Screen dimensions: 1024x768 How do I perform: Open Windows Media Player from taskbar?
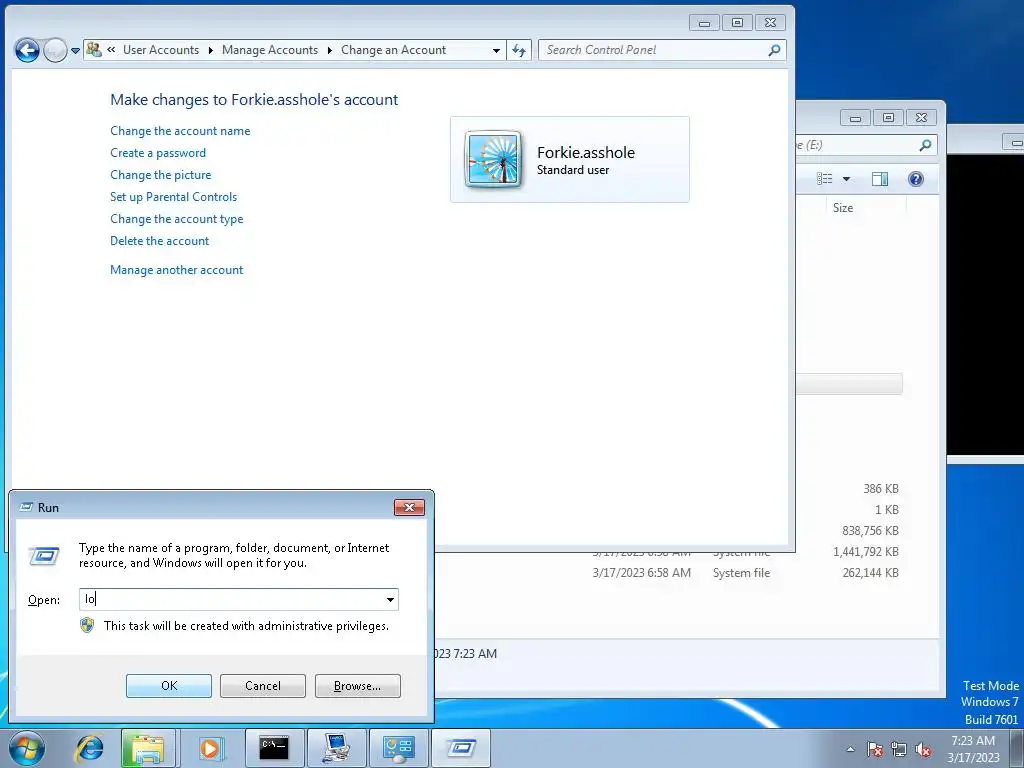(210, 748)
